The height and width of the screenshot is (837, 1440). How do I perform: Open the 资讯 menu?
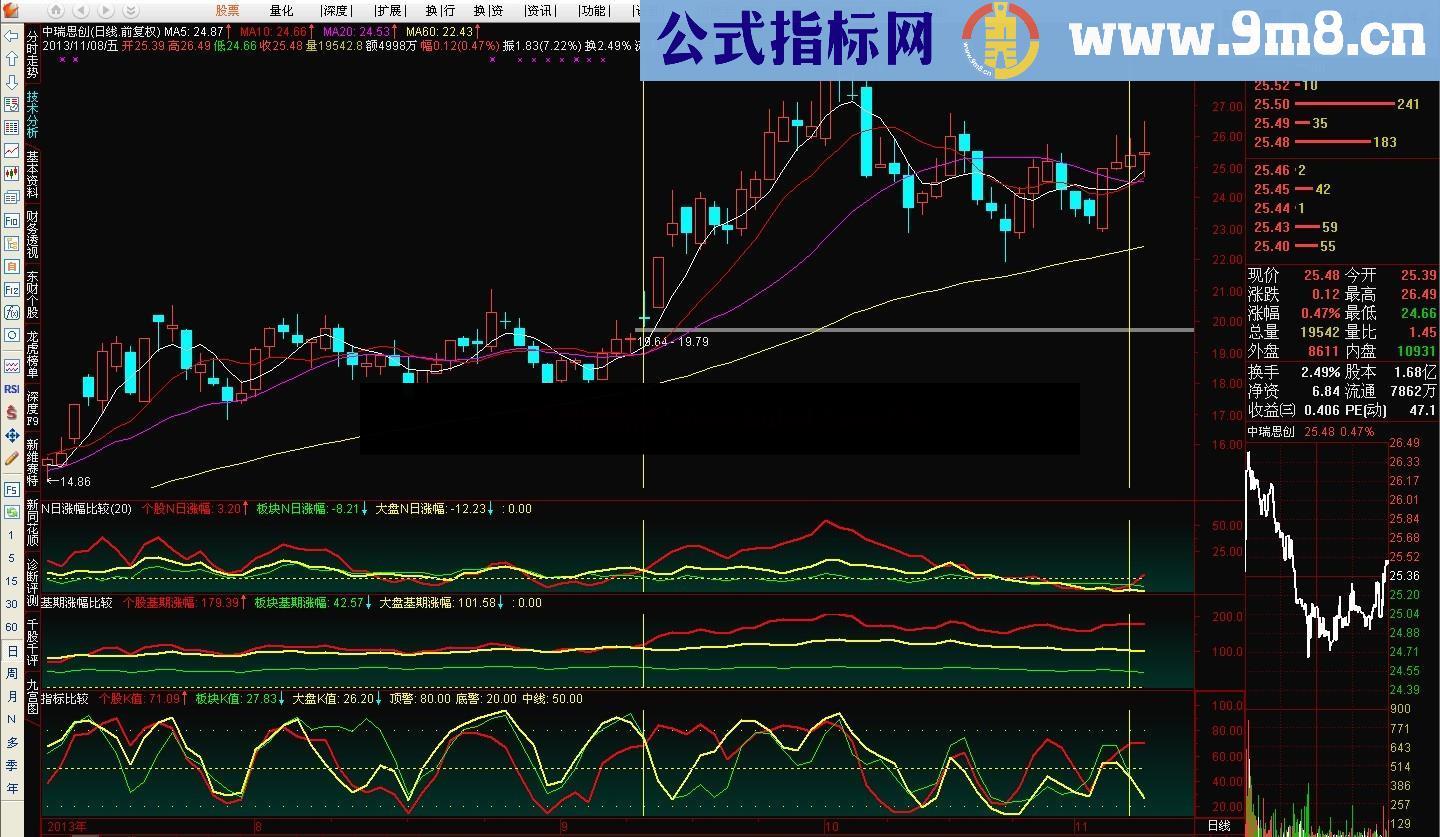pos(539,10)
